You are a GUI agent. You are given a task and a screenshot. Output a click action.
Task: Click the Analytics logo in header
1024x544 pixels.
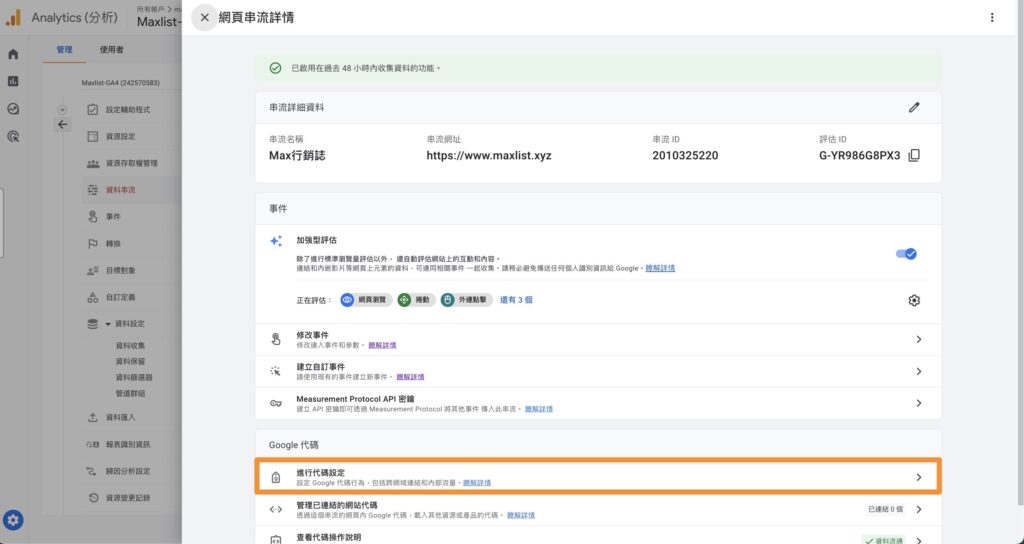13,18
